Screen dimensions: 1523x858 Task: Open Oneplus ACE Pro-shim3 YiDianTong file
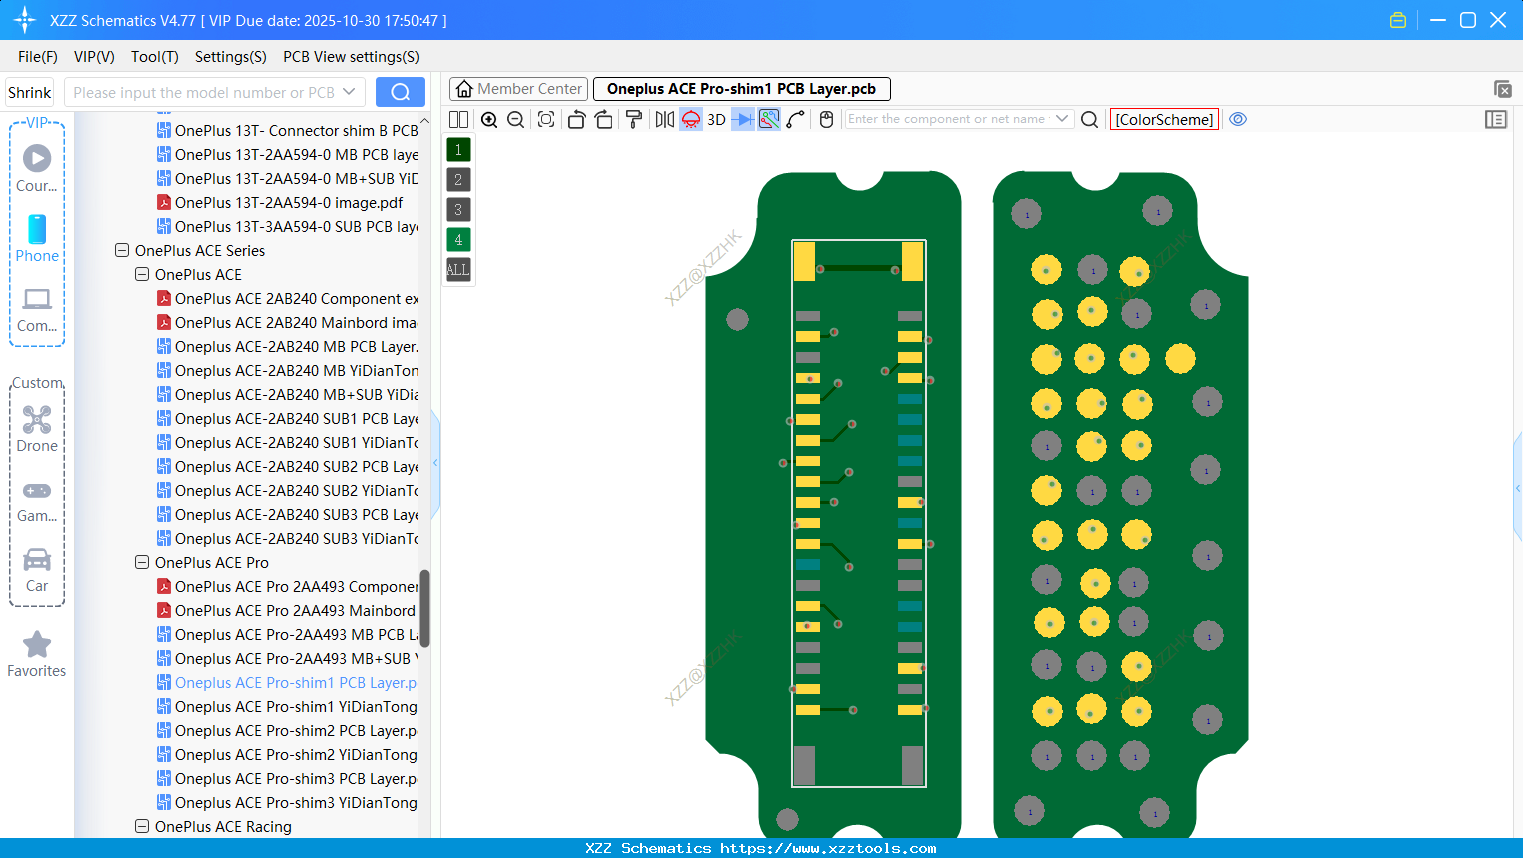(x=288, y=803)
